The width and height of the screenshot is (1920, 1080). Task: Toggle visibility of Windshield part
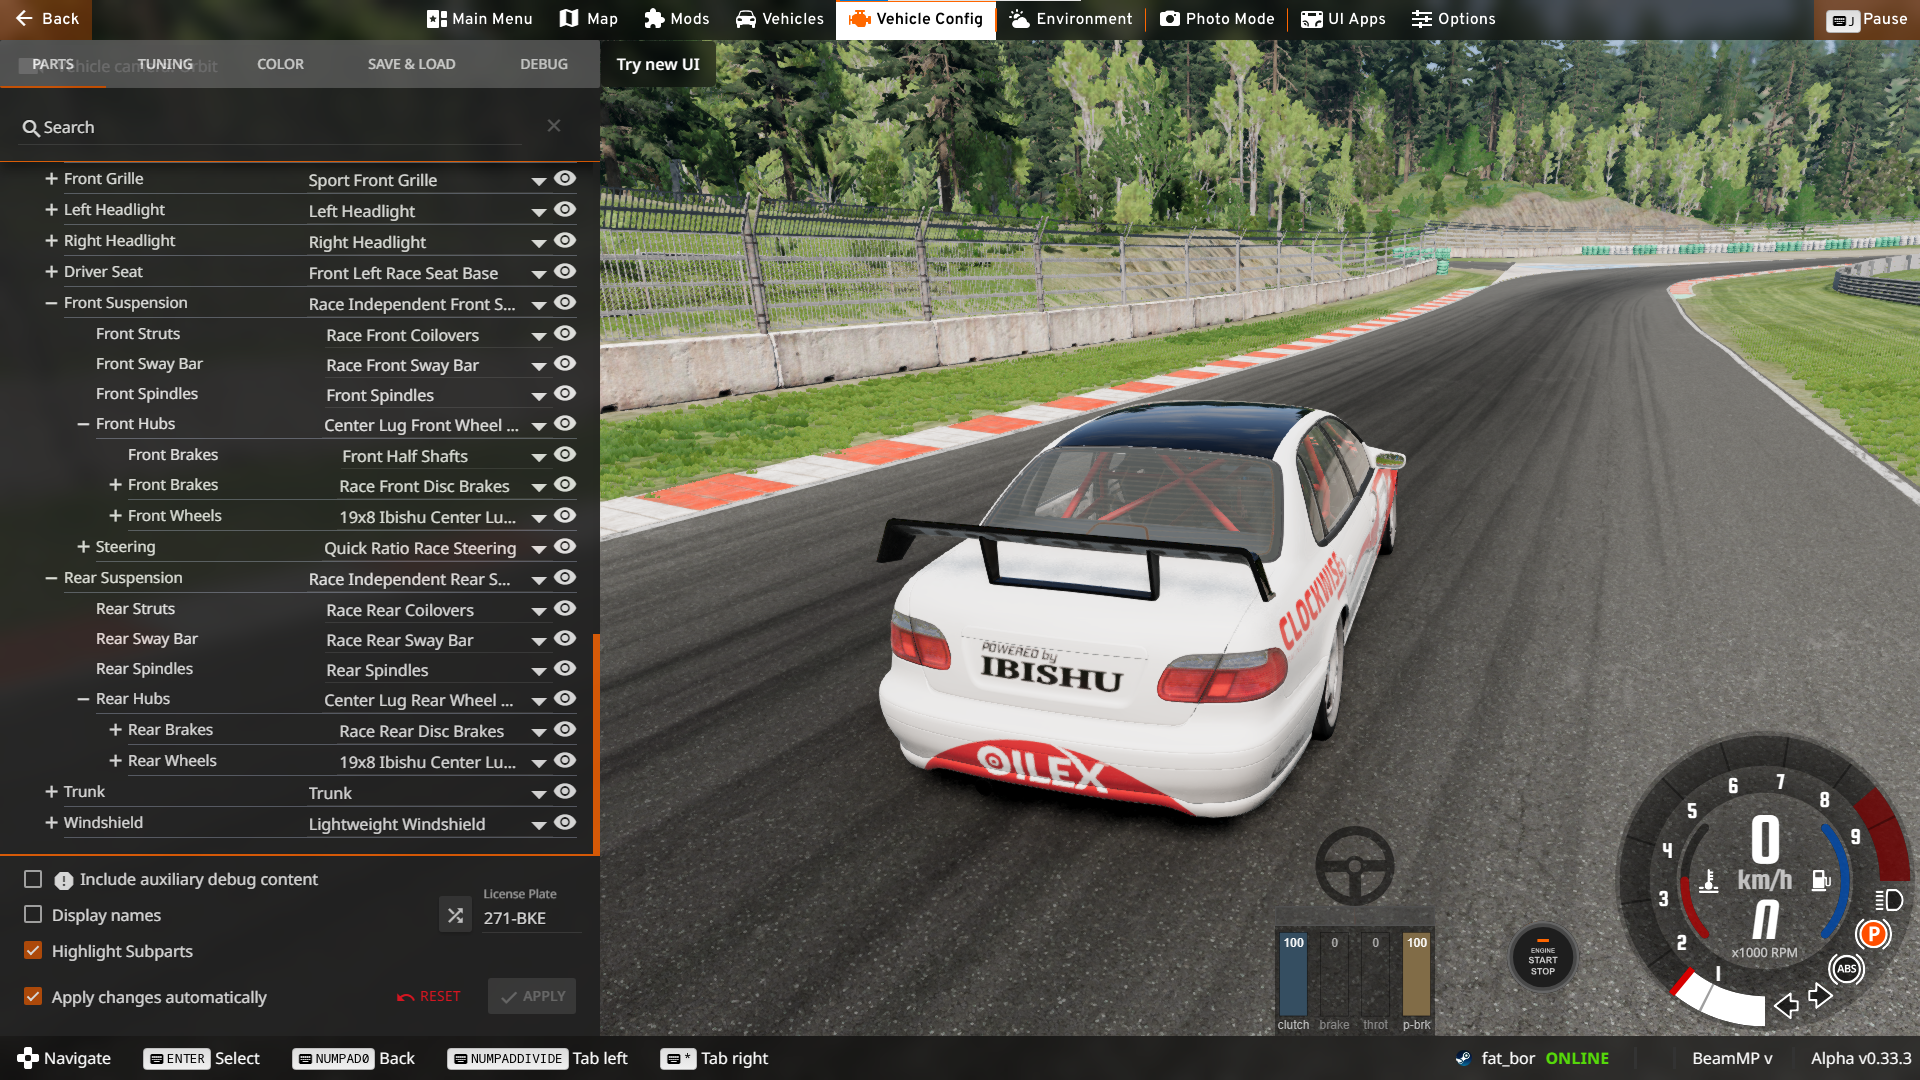(565, 822)
